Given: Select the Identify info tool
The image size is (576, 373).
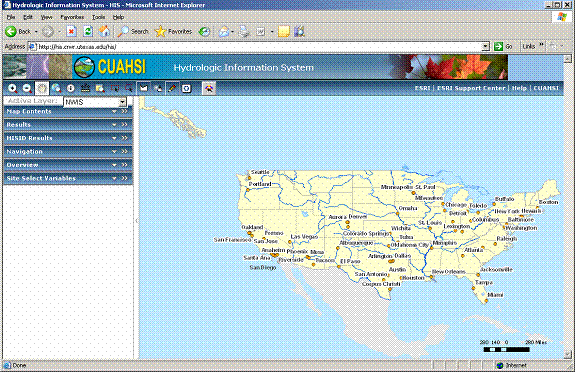Looking at the screenshot, I should click(x=71, y=88).
